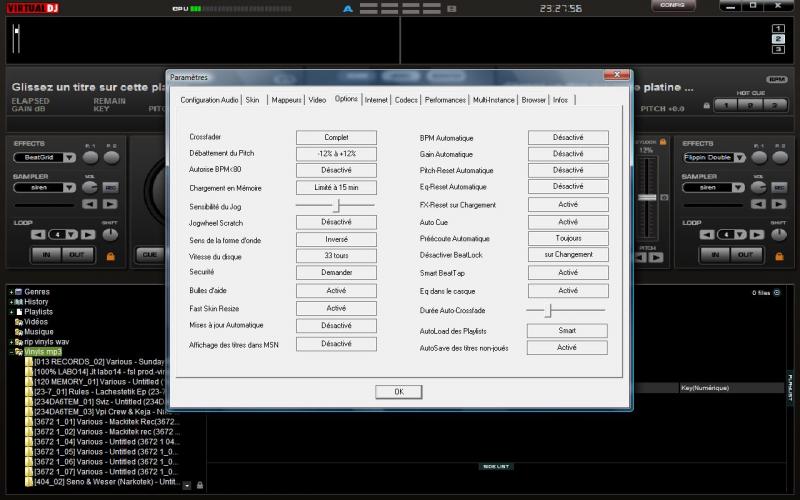Screen dimensions: 800x500
Task: Halve the left deck loop length
Action: coord(37,234)
